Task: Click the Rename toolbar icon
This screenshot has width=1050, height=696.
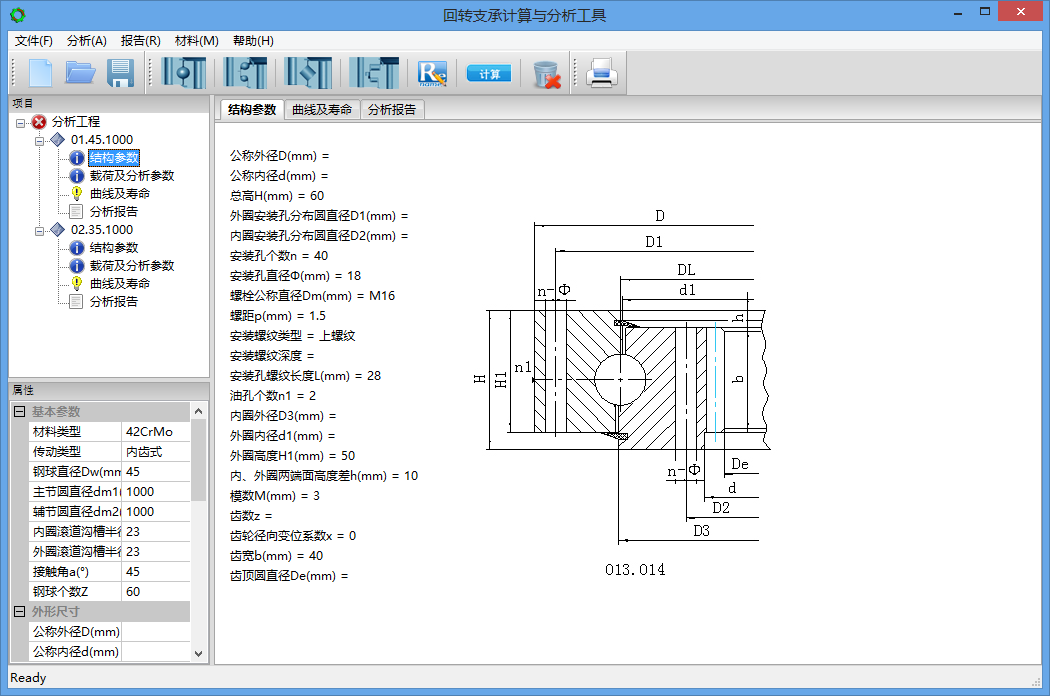Action: tap(432, 74)
